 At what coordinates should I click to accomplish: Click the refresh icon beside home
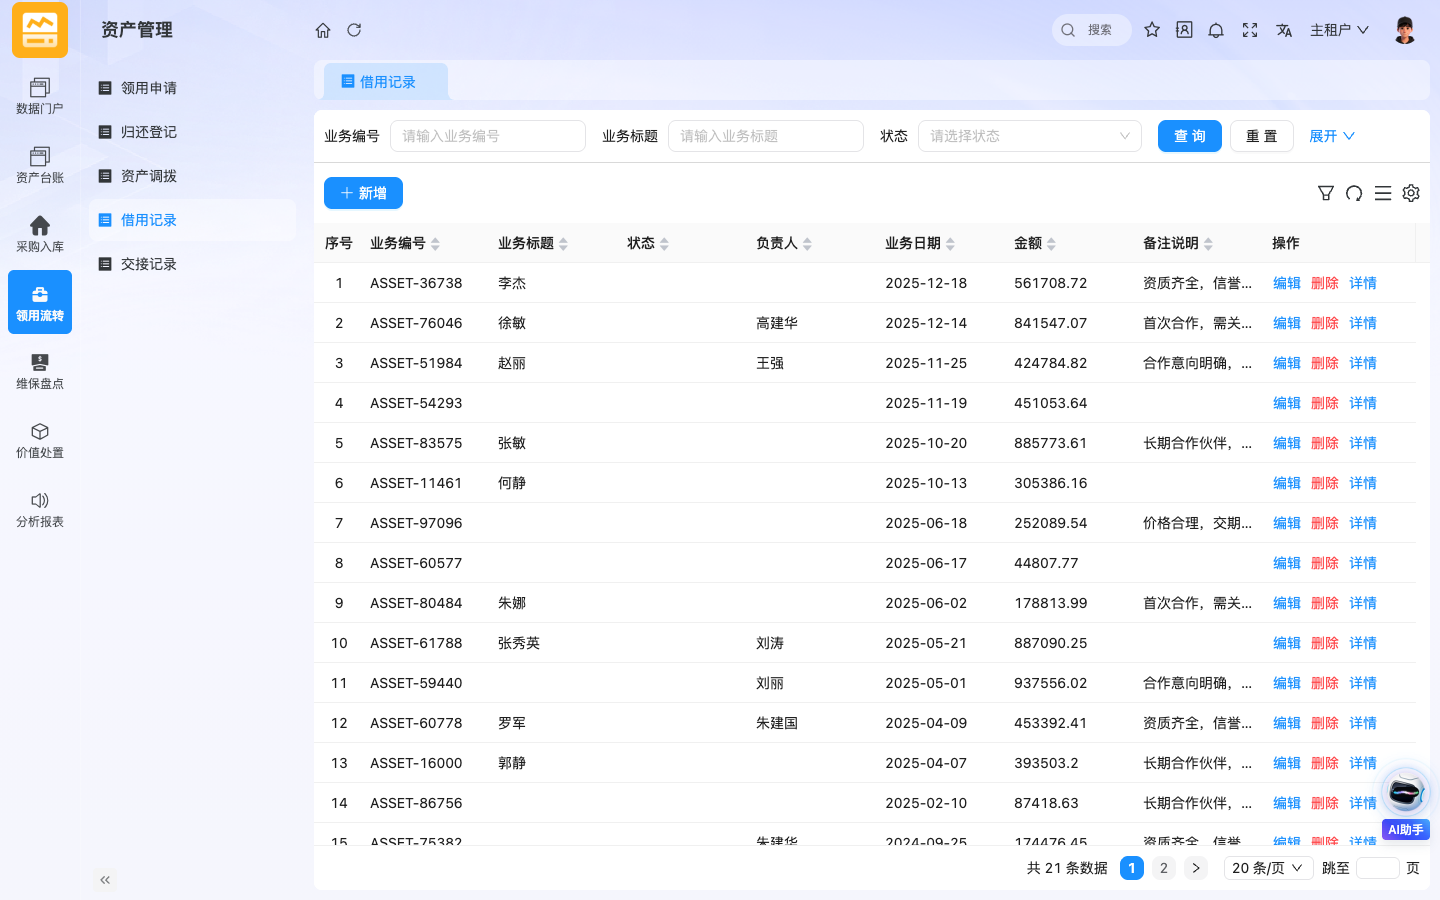(x=354, y=30)
